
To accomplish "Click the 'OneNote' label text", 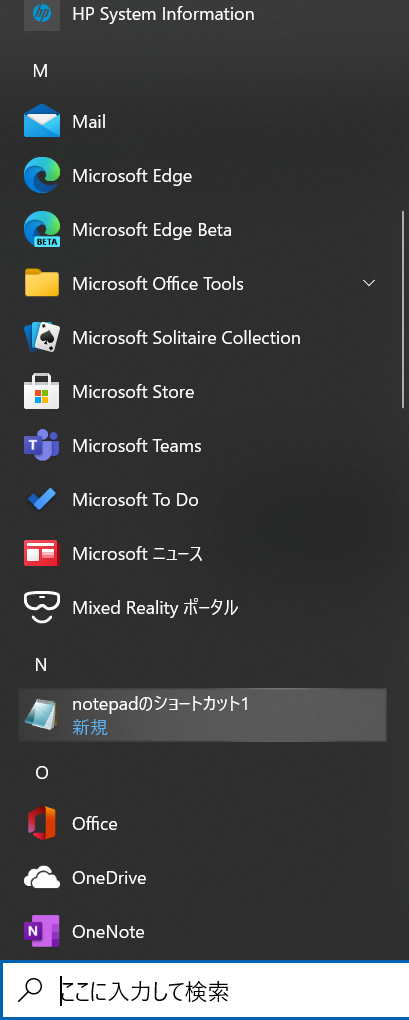I will (109, 932).
